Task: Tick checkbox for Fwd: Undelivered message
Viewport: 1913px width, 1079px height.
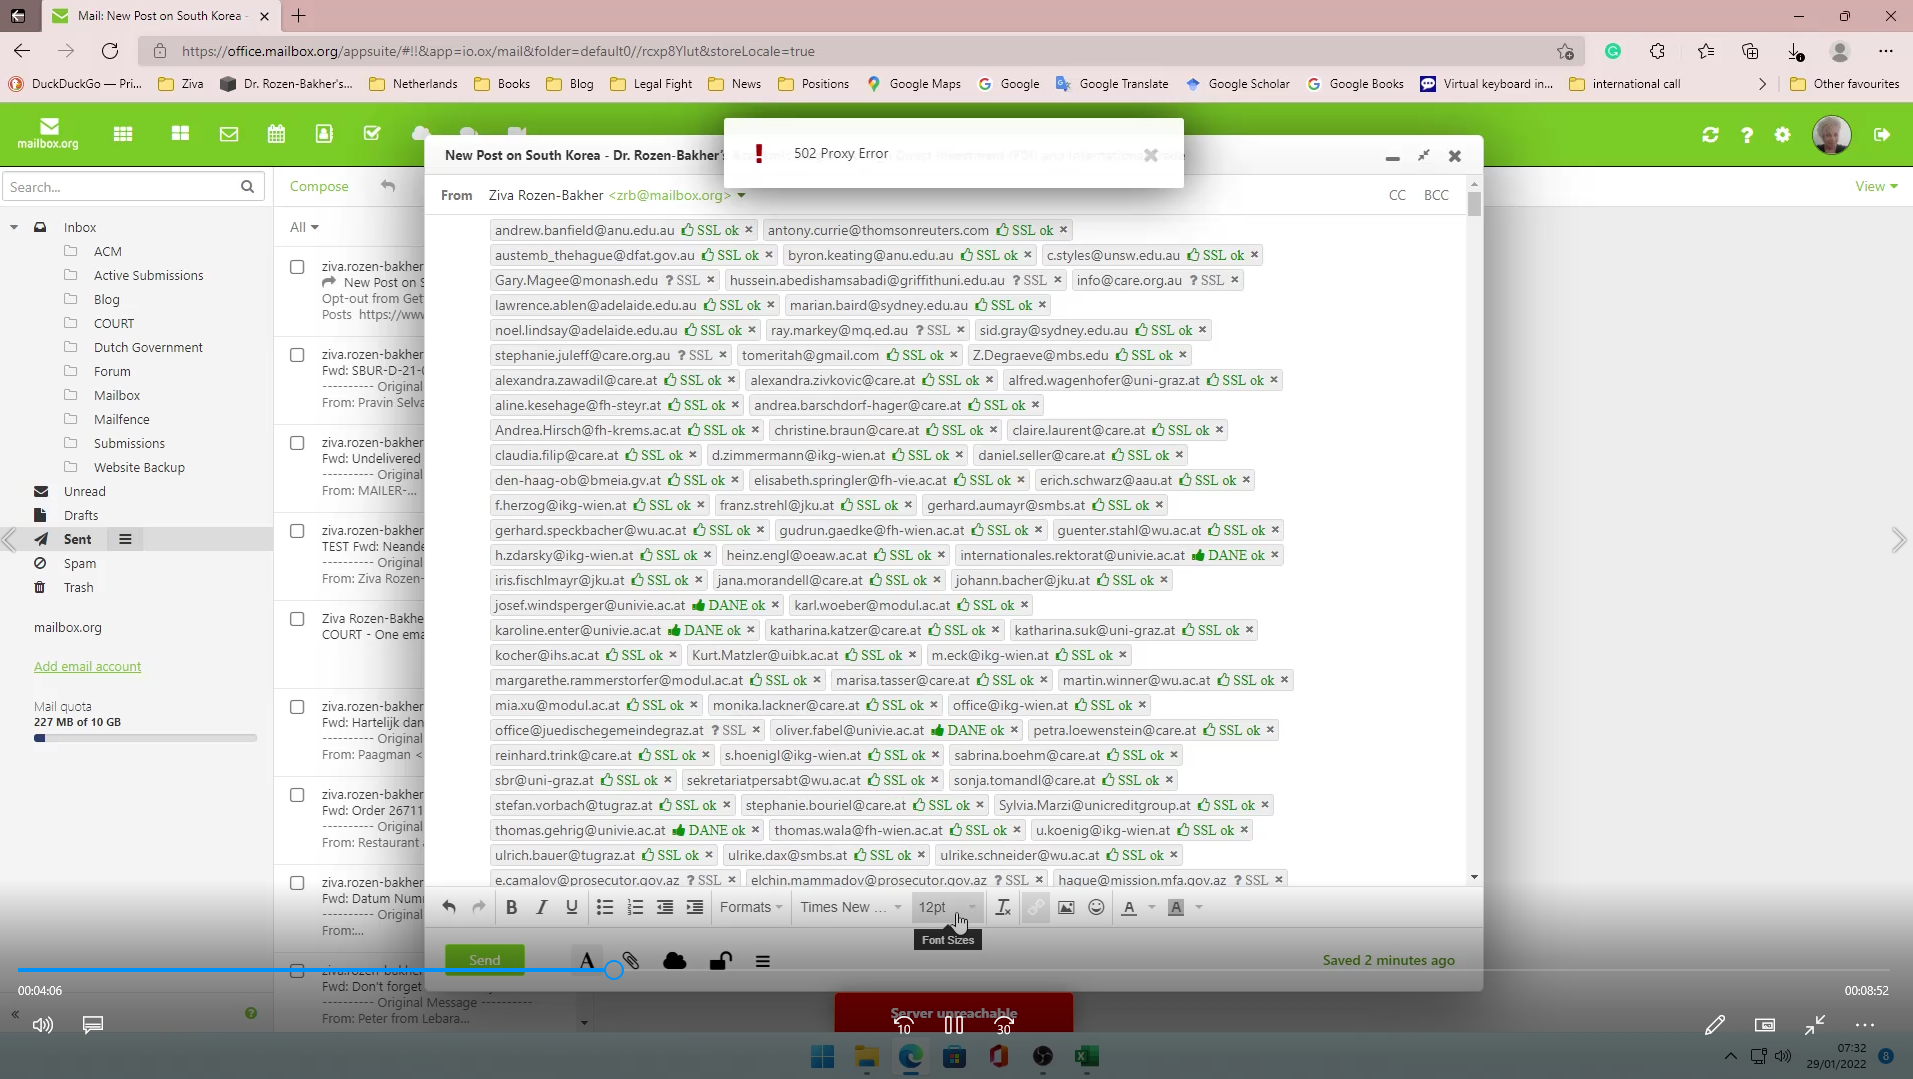Action: click(297, 443)
